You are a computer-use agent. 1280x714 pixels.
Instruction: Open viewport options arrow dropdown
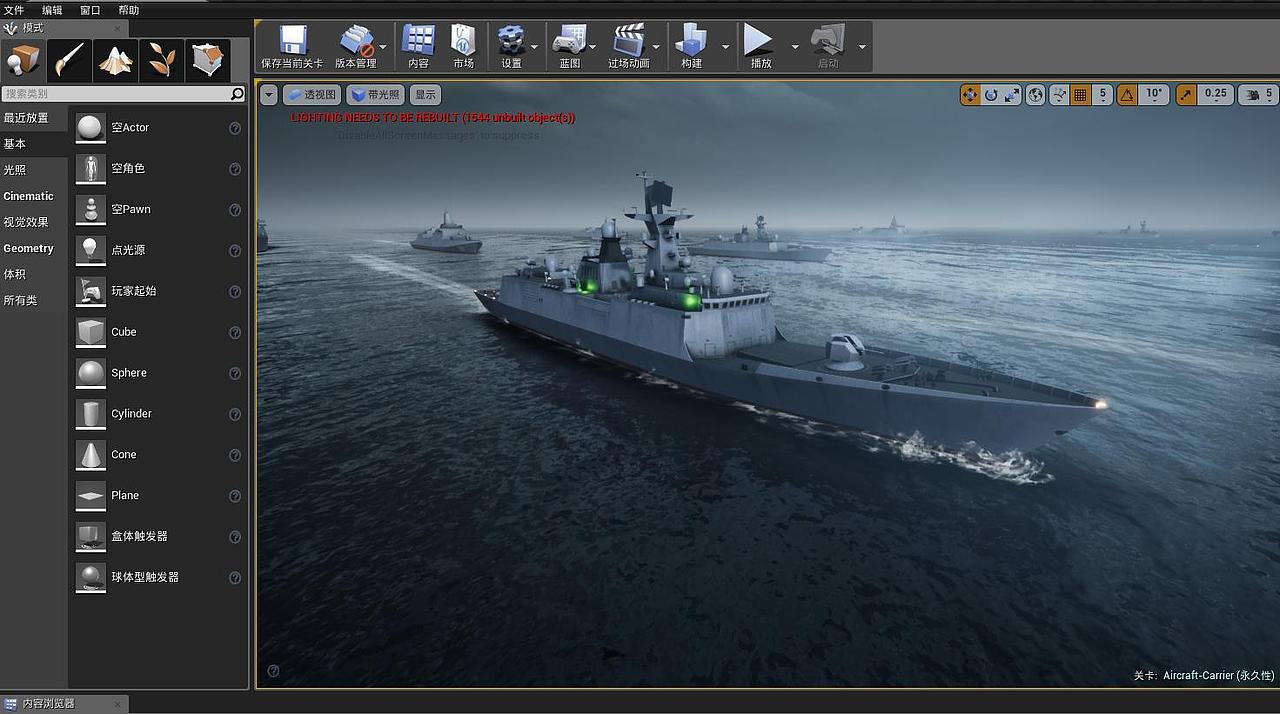[x=269, y=95]
